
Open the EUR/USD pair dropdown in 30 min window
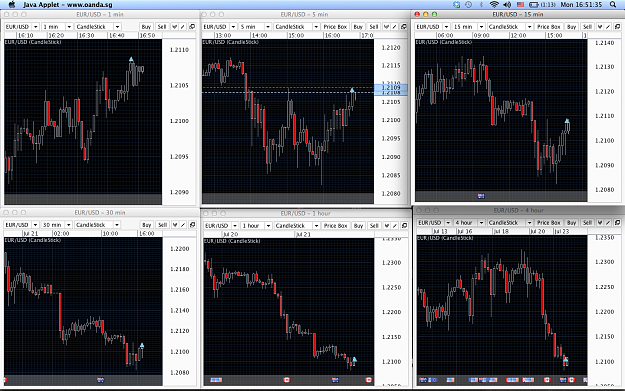(22, 225)
